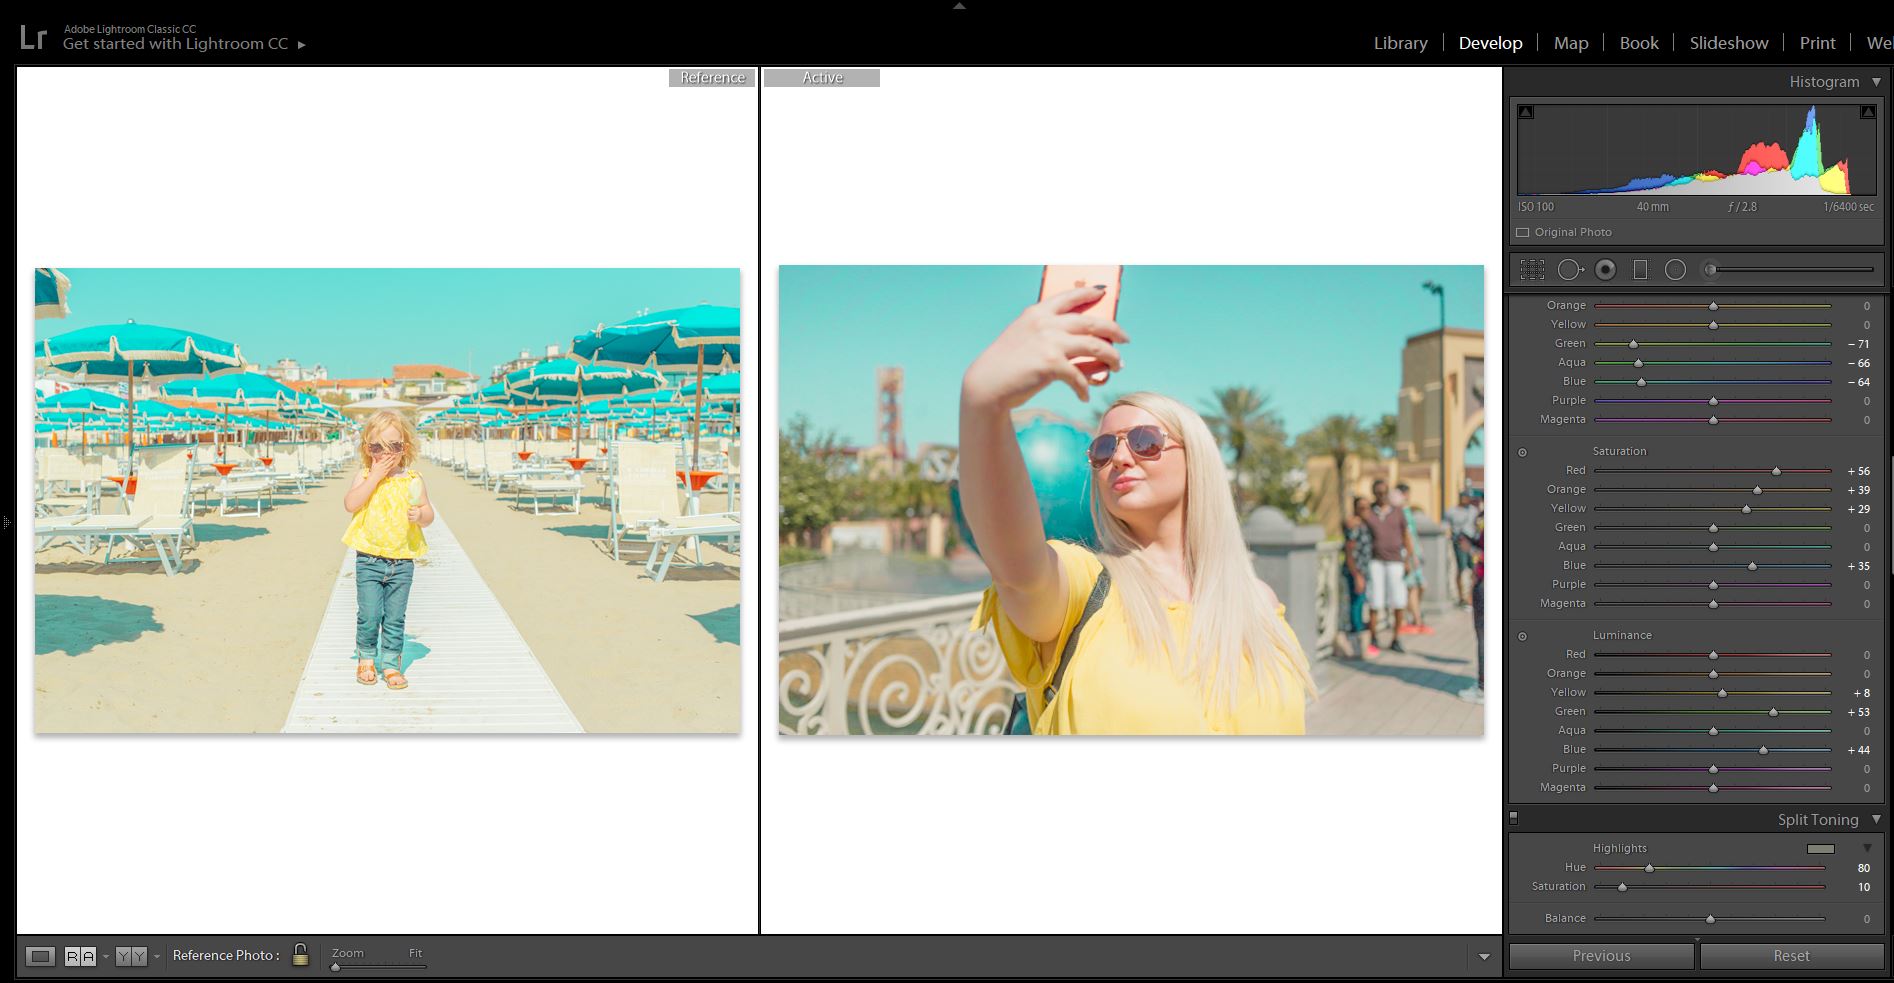
Task: Click the Reset button
Action: [x=1791, y=956]
